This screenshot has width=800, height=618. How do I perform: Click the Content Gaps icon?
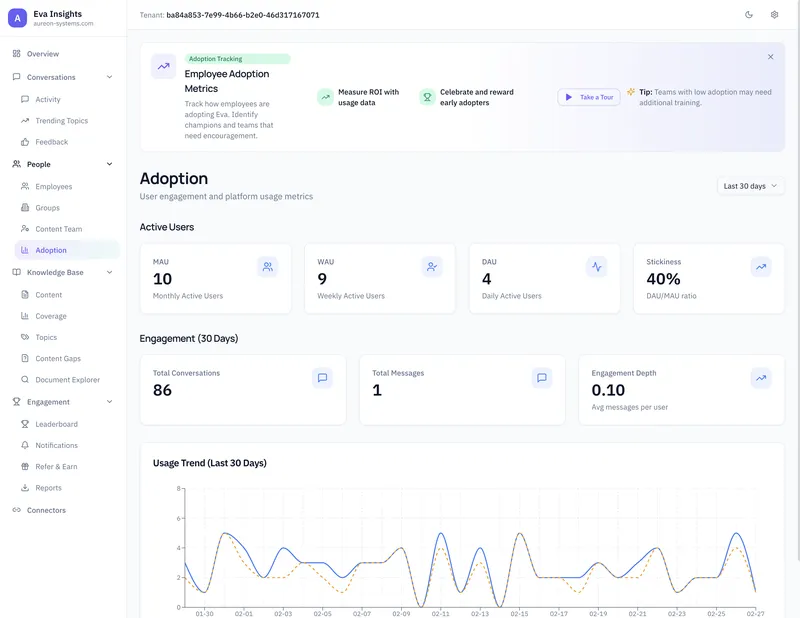pos(24,358)
